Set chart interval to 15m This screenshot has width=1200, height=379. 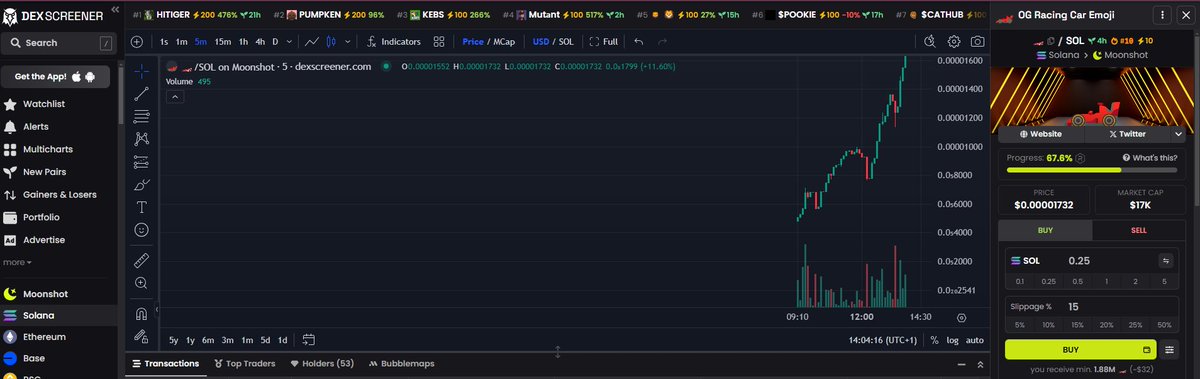click(223, 41)
